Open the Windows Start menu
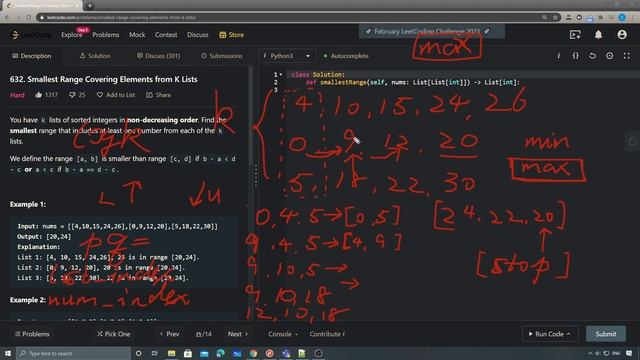This screenshot has width=640, height=360. pyautogui.click(x=8, y=353)
